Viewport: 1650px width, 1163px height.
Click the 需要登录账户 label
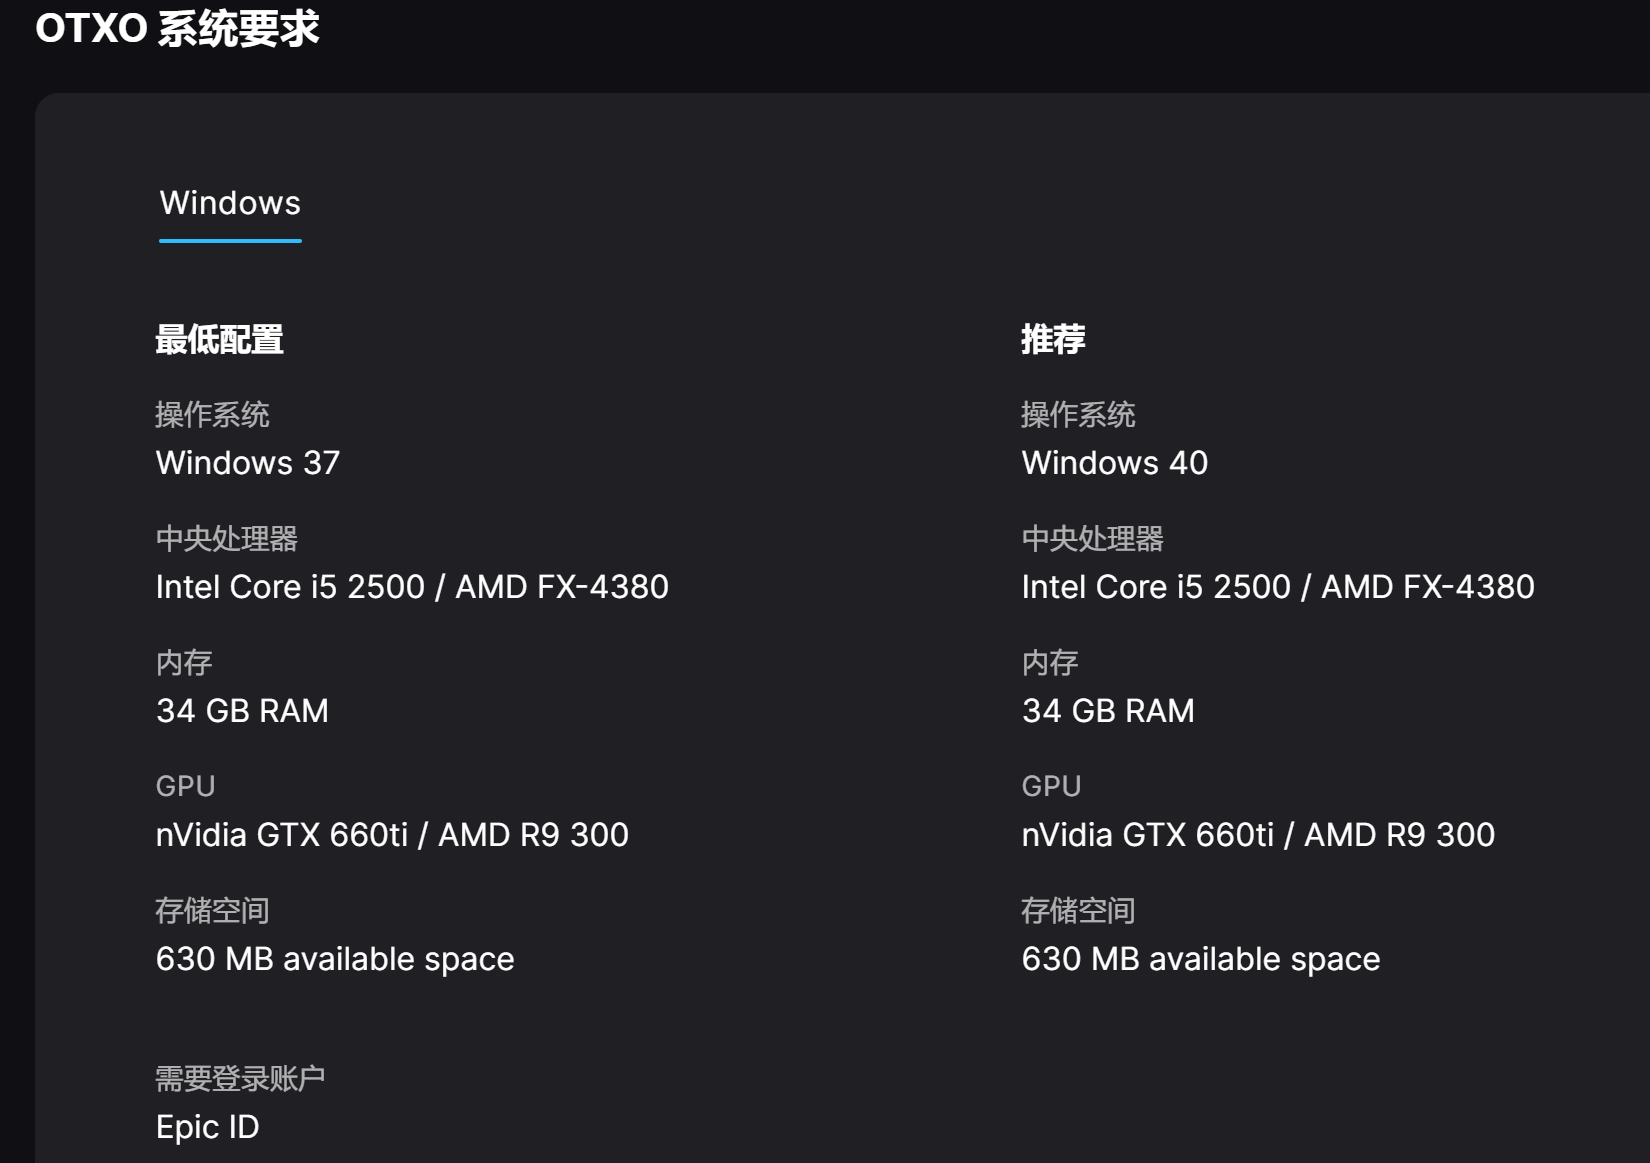[240, 1079]
